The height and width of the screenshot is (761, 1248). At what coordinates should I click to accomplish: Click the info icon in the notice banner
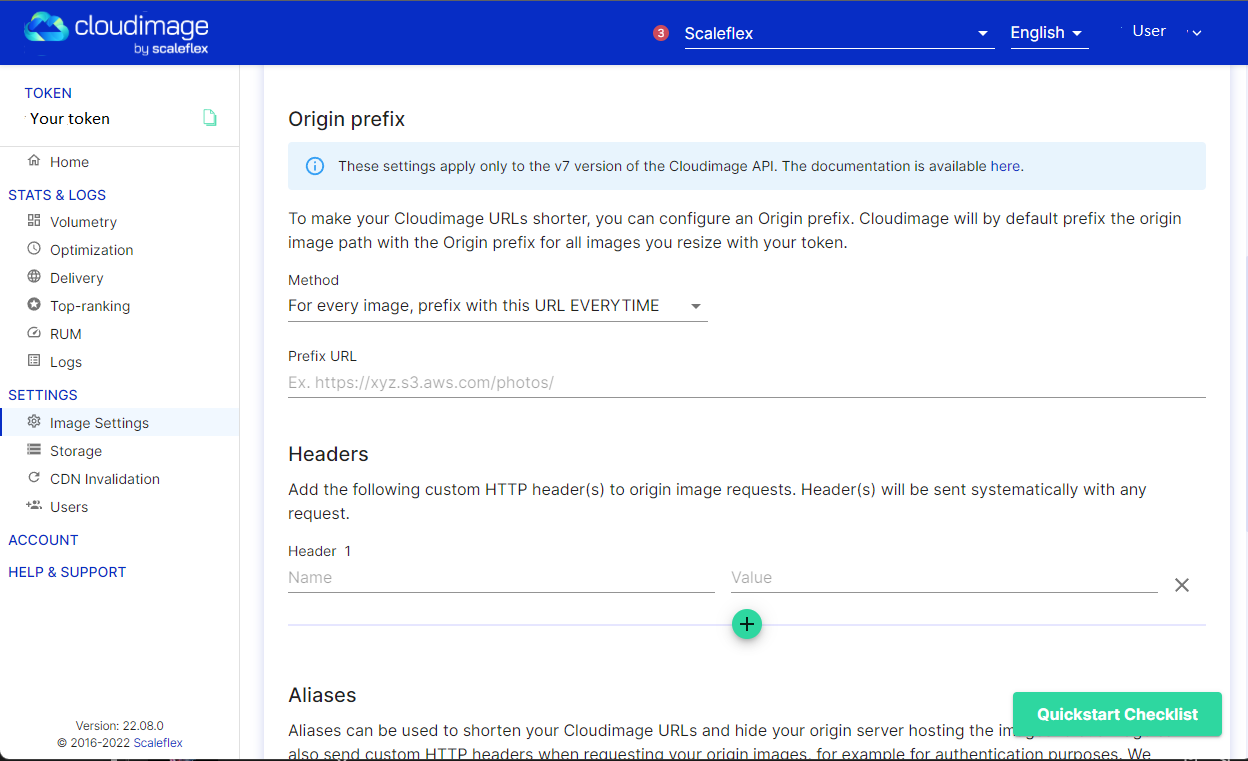[314, 166]
